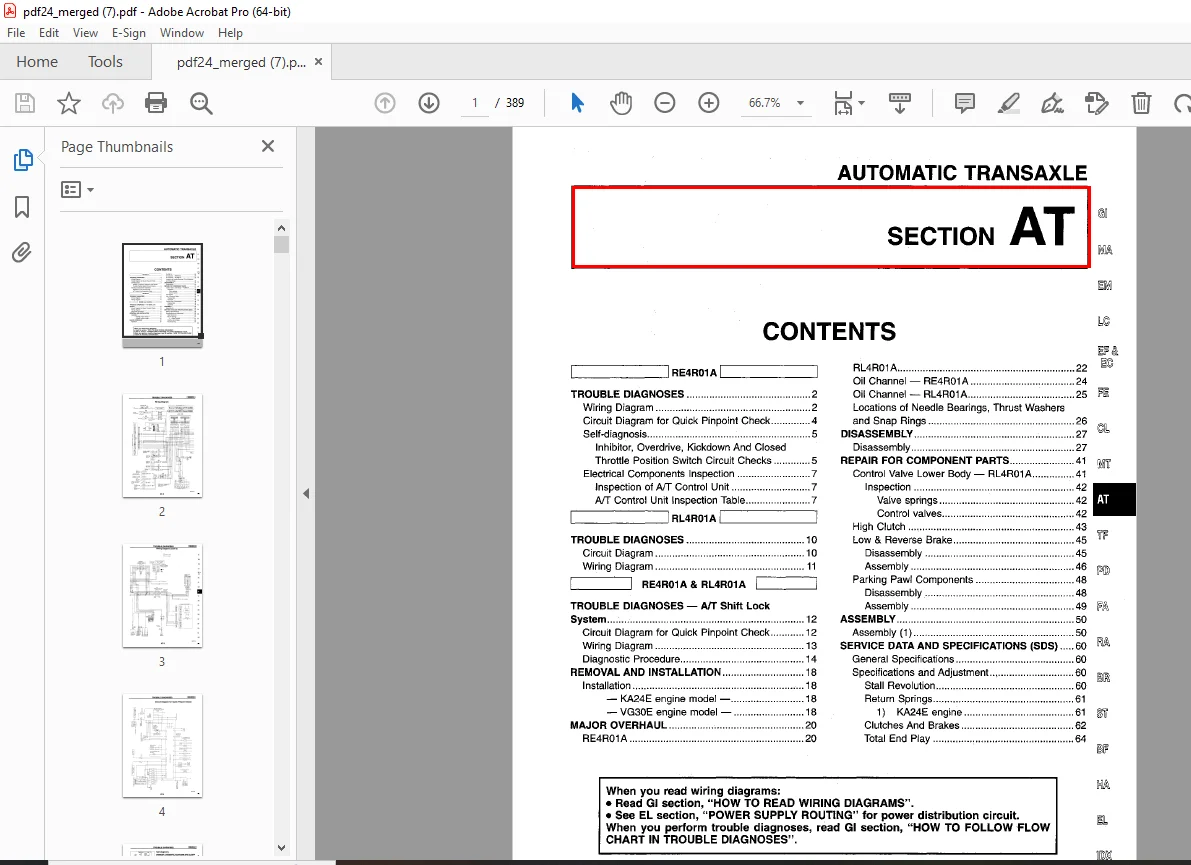
Task: Save the file with the floppy disk icon
Action: tap(25, 103)
